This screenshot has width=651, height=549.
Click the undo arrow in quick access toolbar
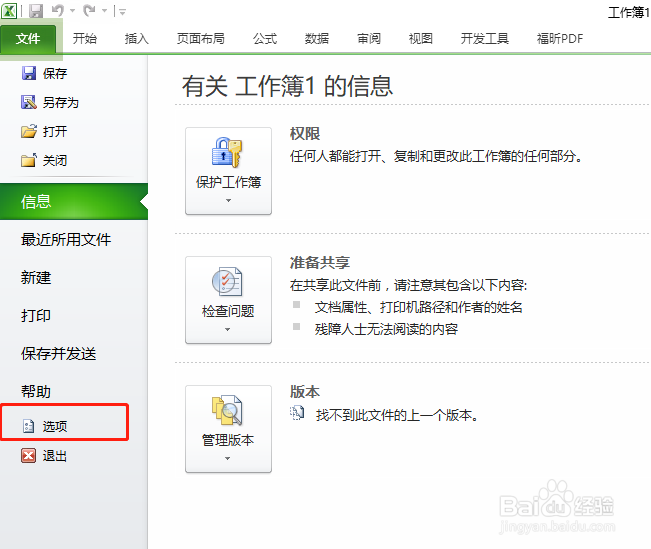58,10
